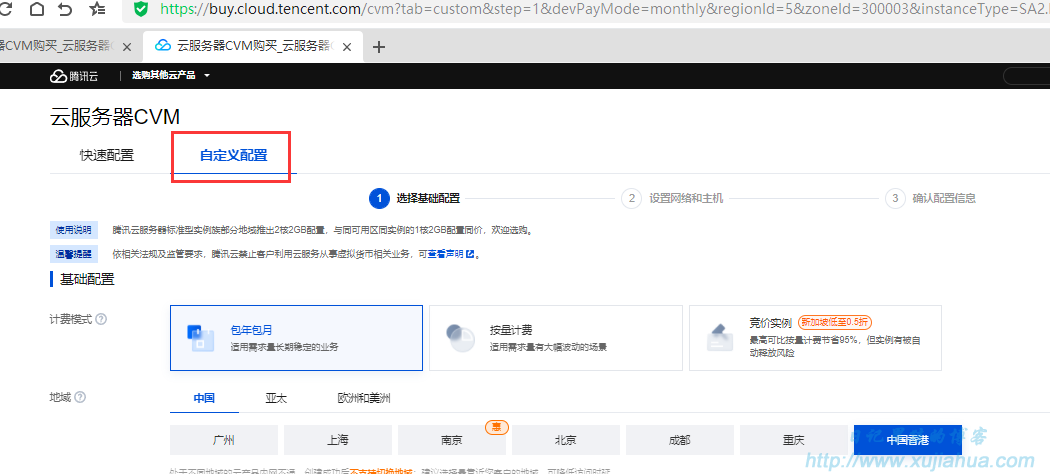Choose 中国香港 region
Viewport: 1050px width, 474px height.
pyautogui.click(x=908, y=440)
